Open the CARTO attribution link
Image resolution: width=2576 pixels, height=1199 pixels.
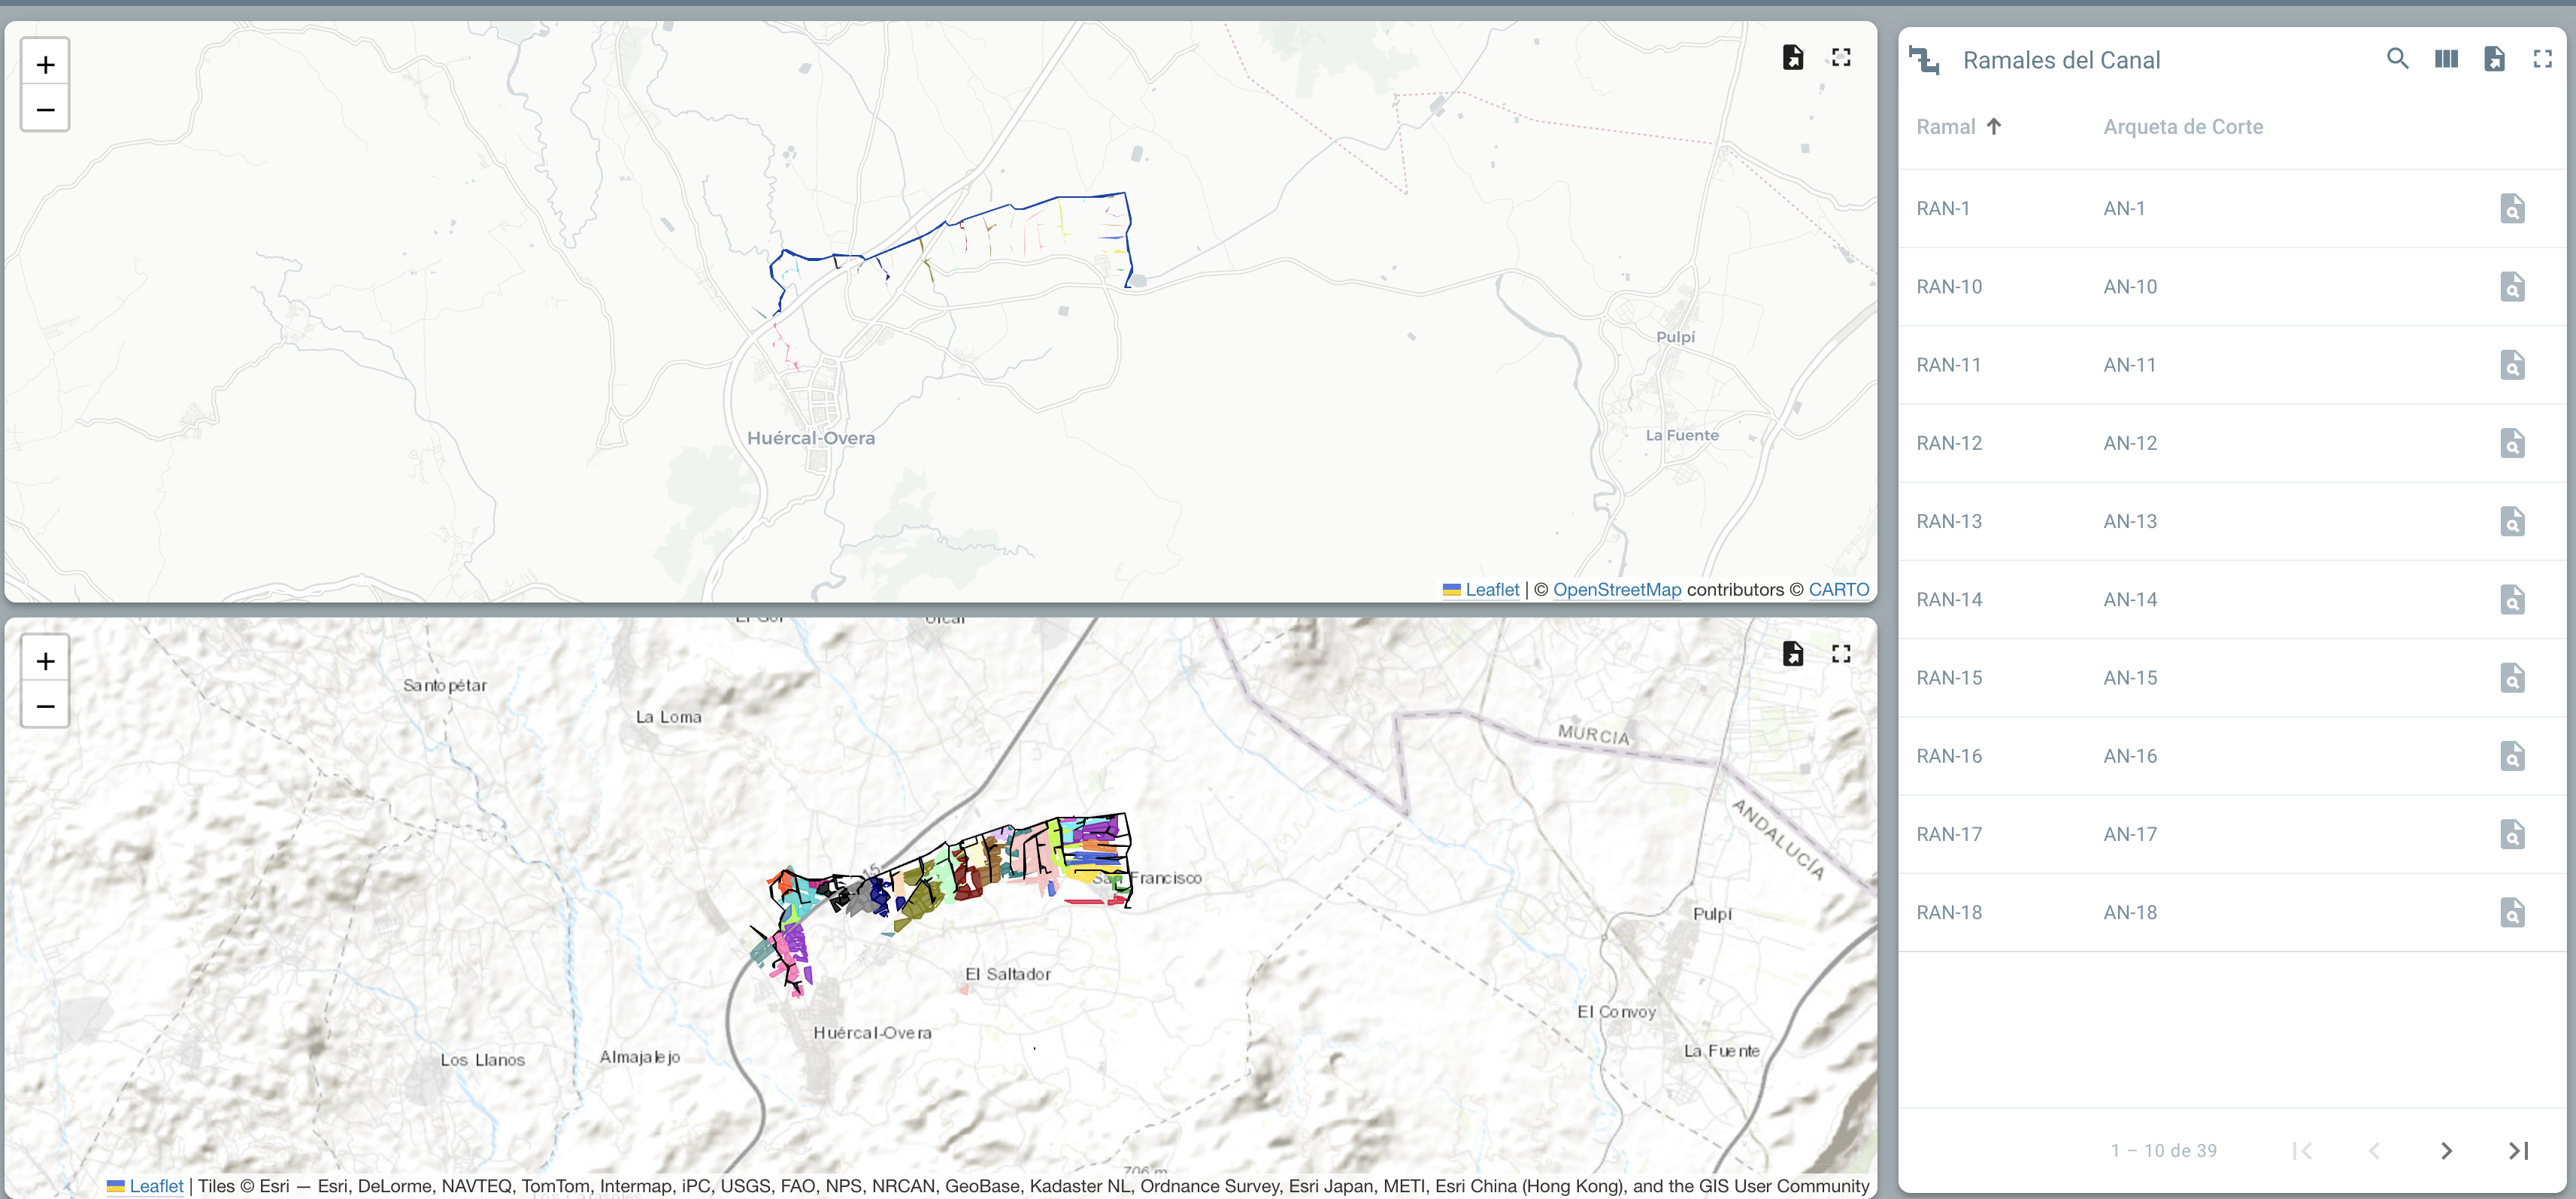[1839, 589]
